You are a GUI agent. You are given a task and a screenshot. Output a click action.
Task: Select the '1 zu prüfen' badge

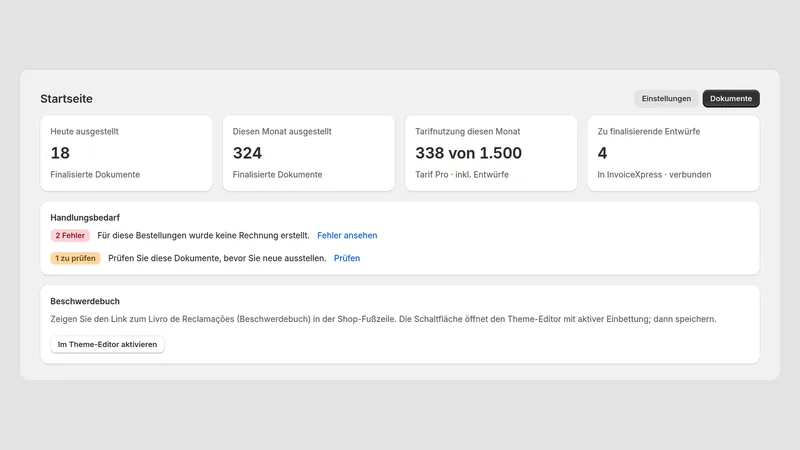(76, 258)
